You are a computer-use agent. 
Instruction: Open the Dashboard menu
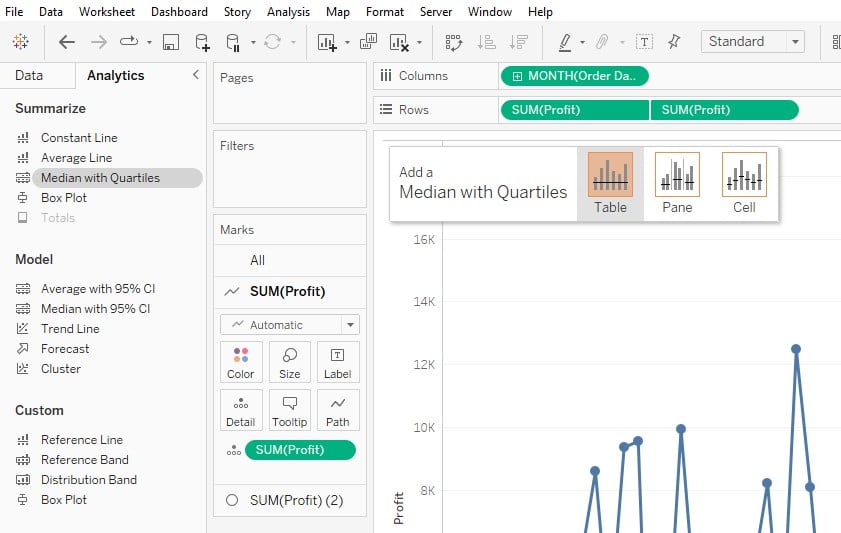[179, 11]
